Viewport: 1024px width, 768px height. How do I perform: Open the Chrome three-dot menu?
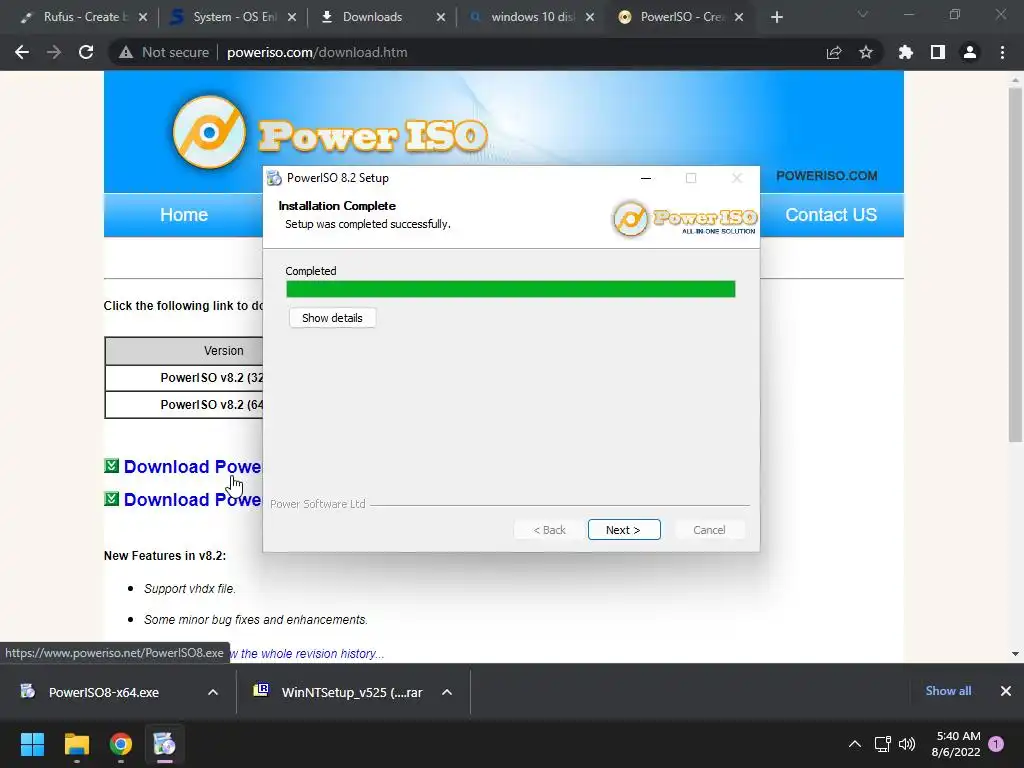pyautogui.click(x=1002, y=52)
